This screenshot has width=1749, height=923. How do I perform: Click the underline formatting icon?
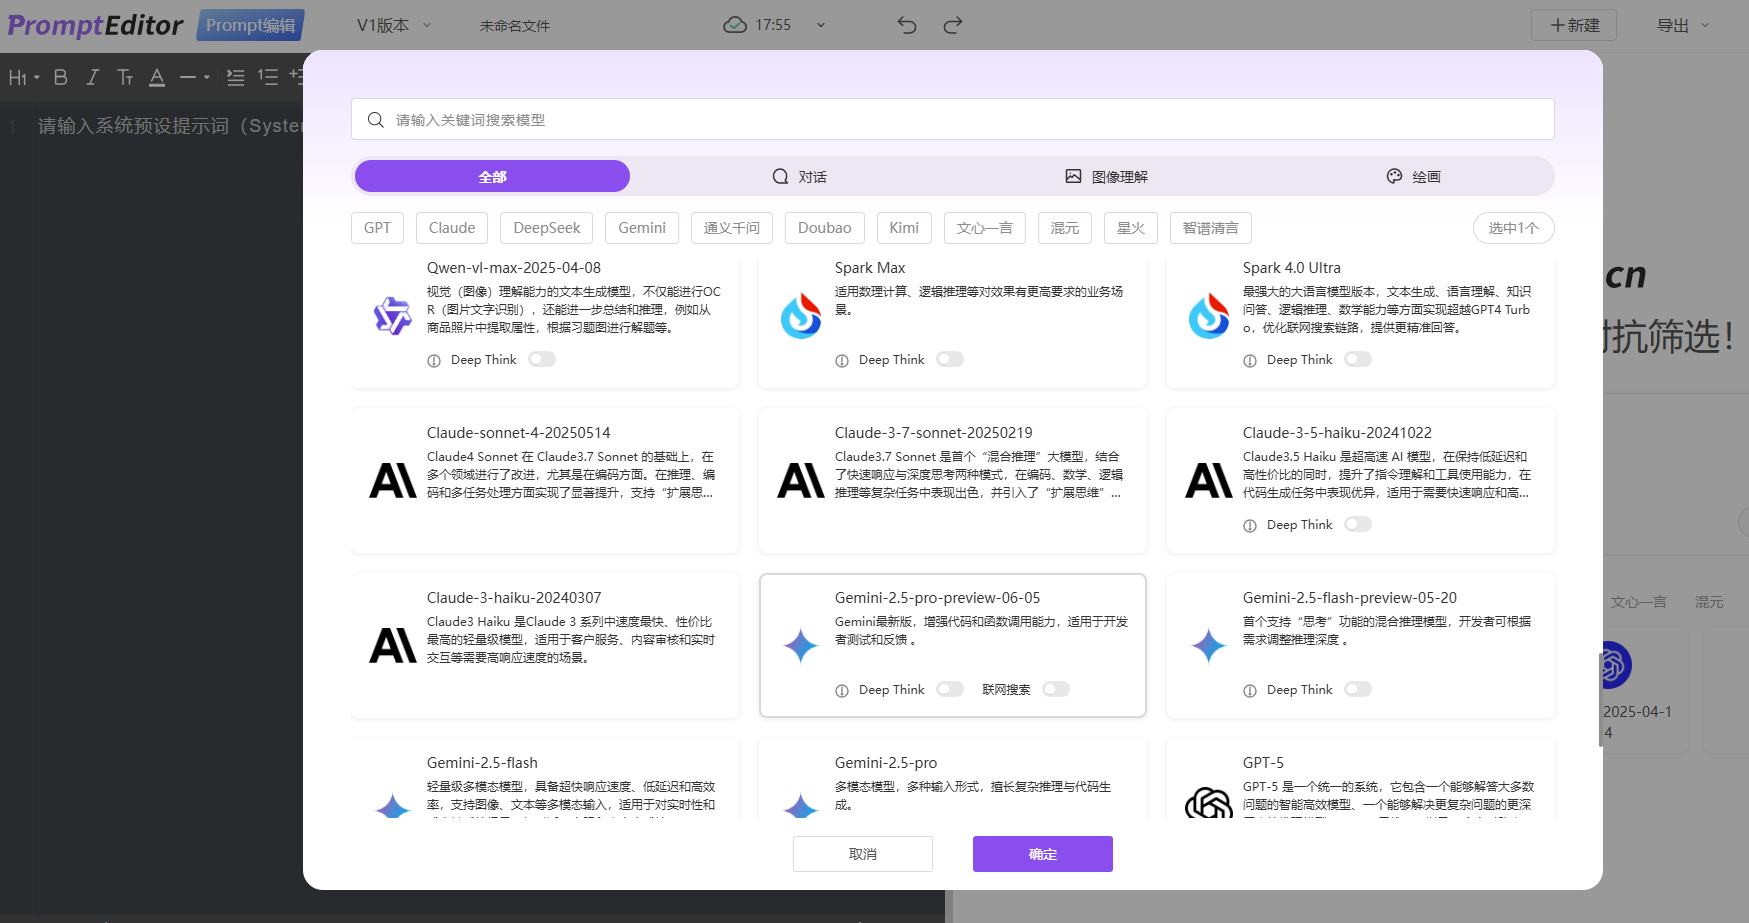coord(157,77)
